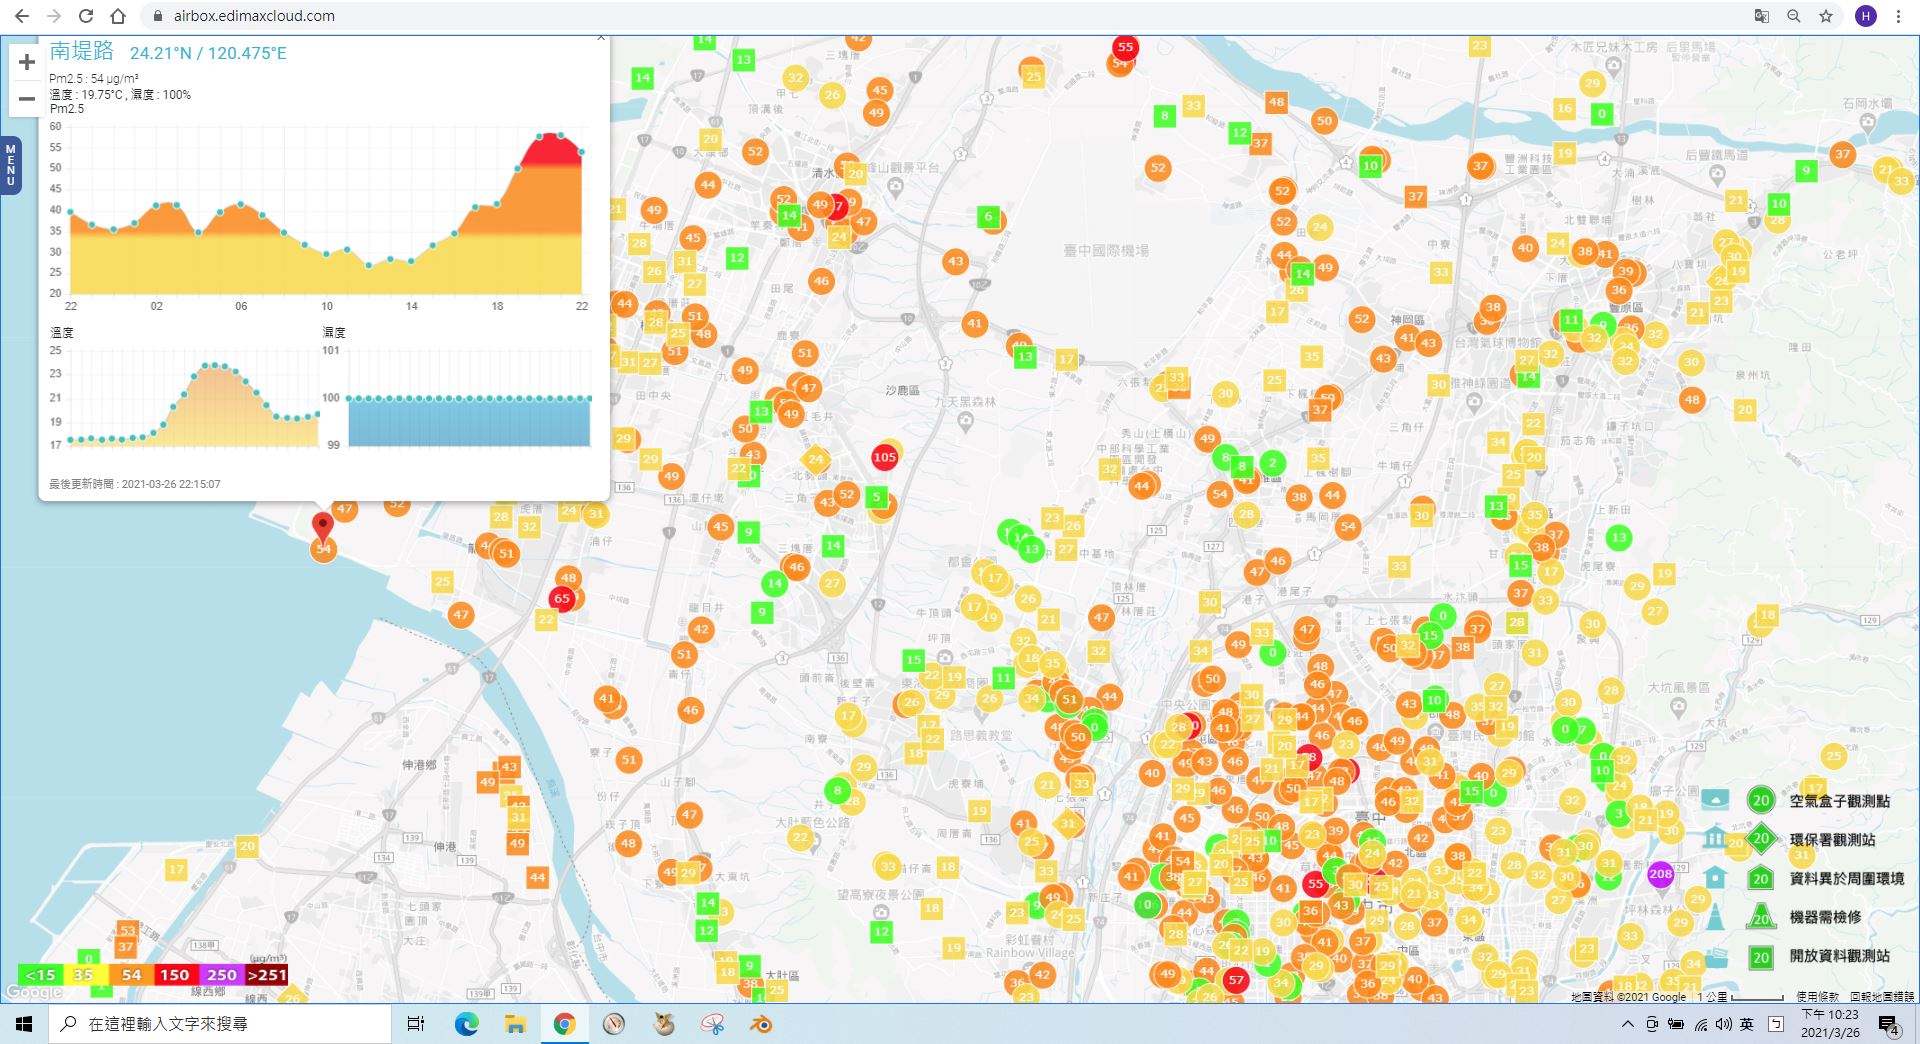Zoom out the map with minus button
The height and width of the screenshot is (1044, 1920).
[x=27, y=98]
